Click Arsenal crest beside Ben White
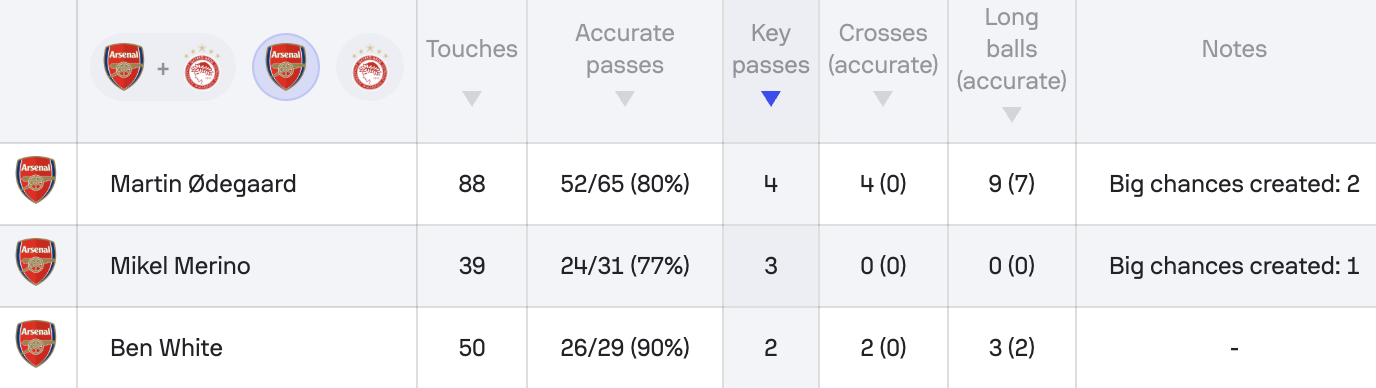The width and height of the screenshot is (1376, 388). point(36,345)
